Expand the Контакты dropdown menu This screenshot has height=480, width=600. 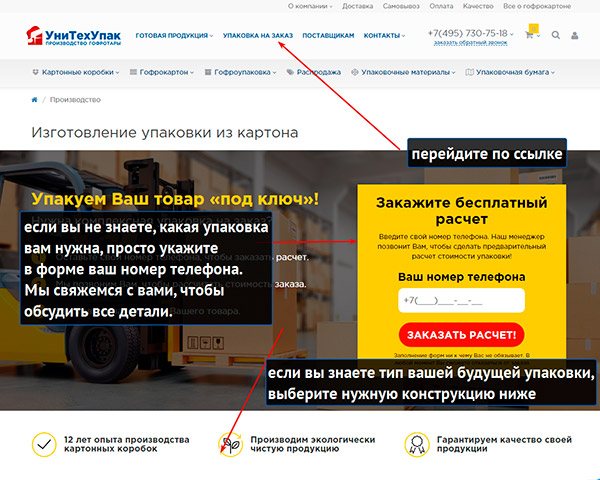point(403,36)
